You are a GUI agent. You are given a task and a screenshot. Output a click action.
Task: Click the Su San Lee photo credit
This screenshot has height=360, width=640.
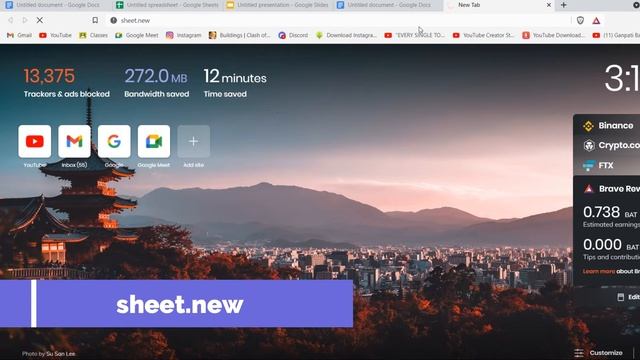(x=60, y=354)
